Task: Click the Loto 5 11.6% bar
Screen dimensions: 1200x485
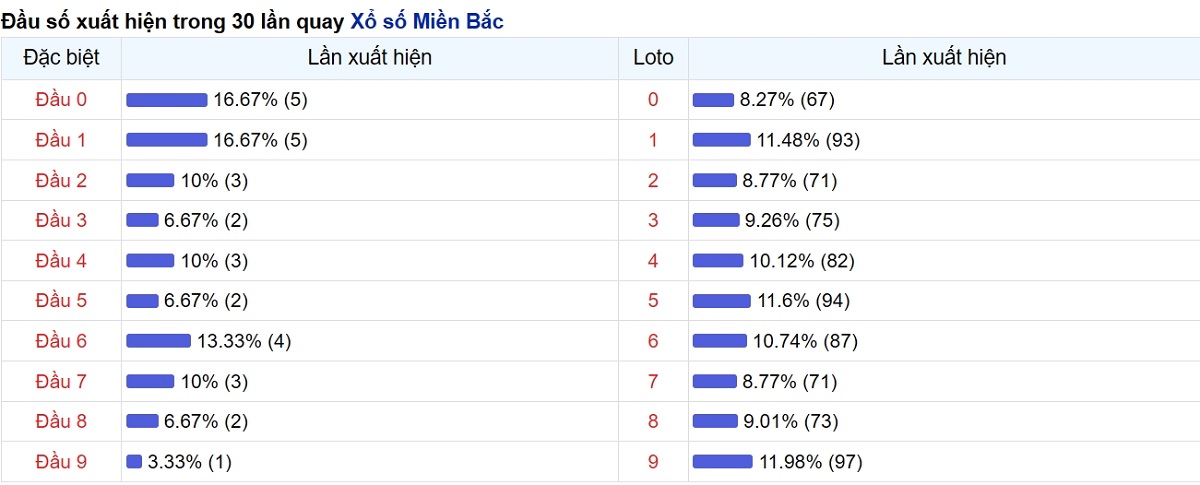Action: click(721, 301)
